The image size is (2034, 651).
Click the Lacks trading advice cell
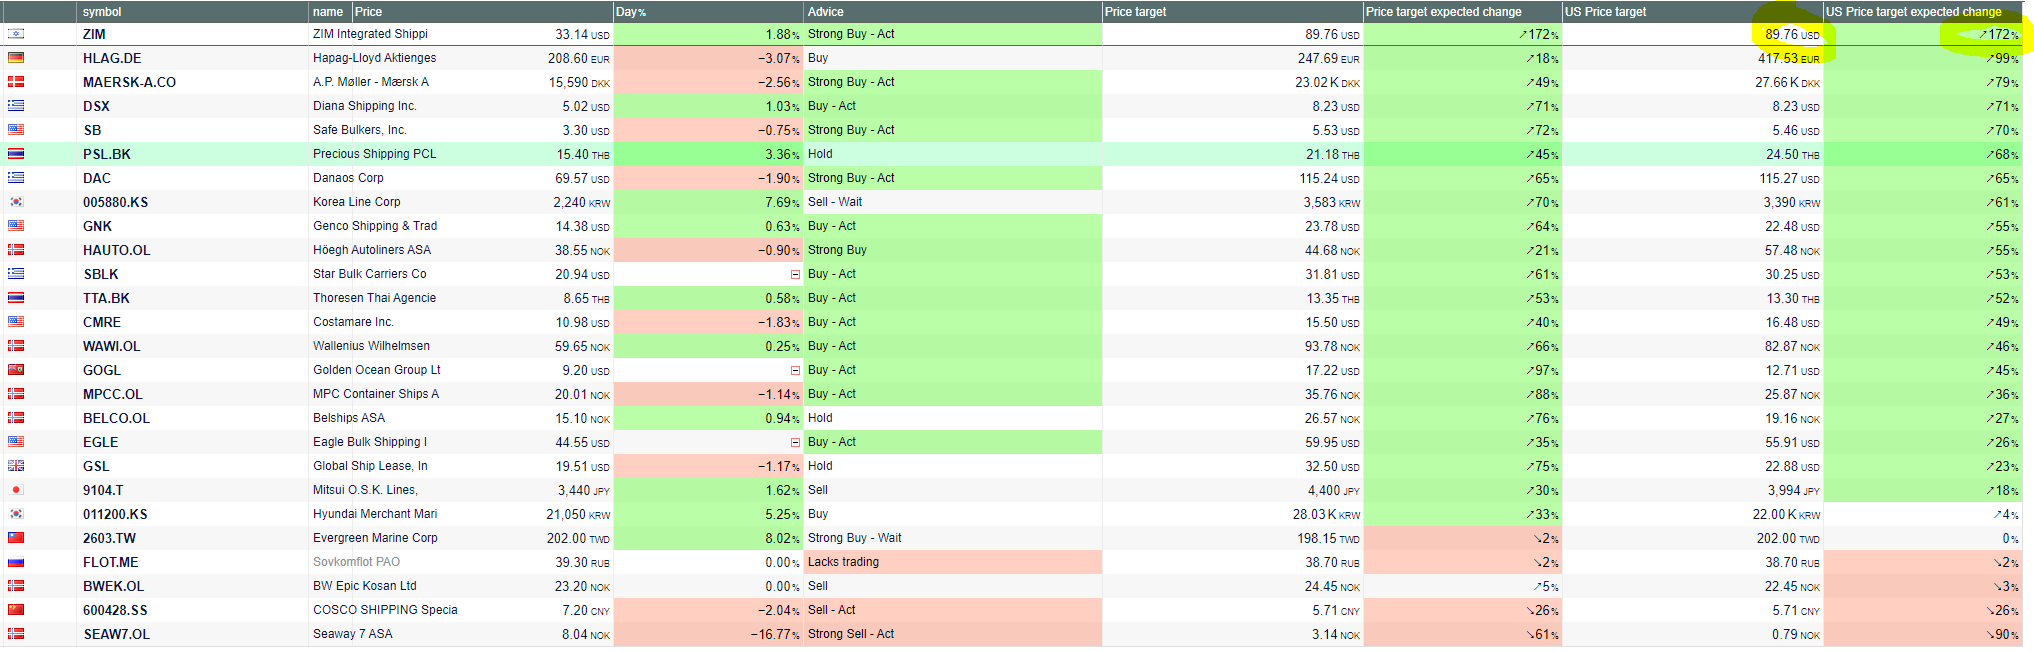coord(953,562)
